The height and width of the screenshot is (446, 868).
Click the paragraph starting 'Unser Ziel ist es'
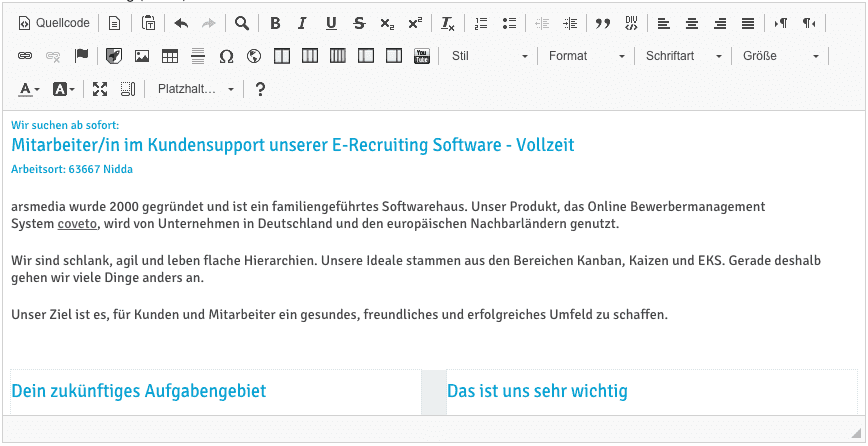coord(339,315)
